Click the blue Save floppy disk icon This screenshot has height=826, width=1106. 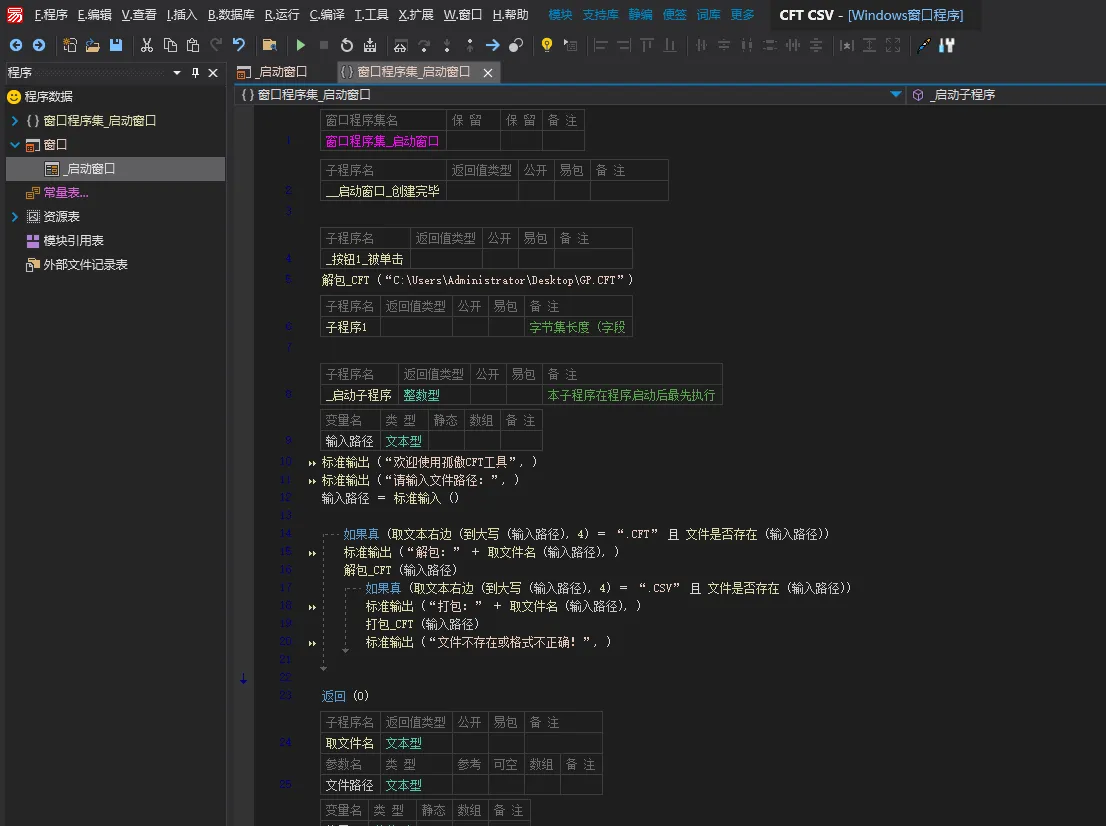click(116, 45)
